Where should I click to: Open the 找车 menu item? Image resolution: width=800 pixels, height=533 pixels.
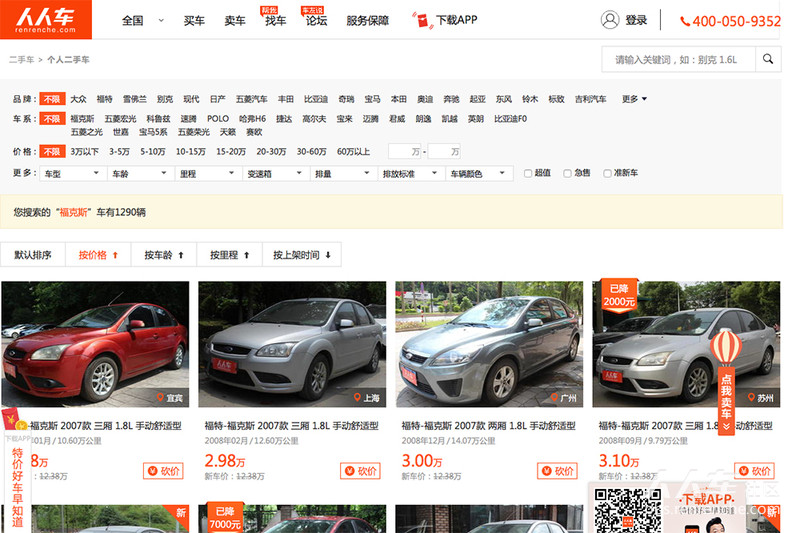[x=276, y=20]
